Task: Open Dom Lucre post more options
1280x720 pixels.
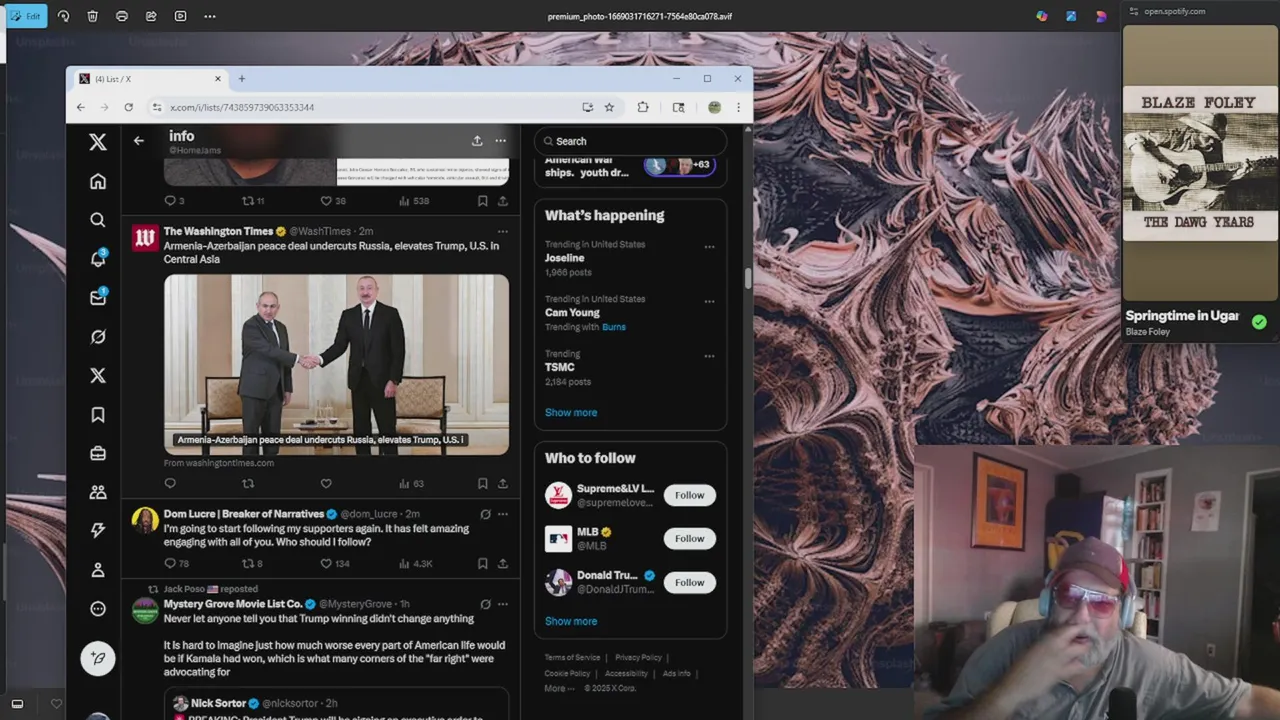Action: tap(502, 514)
